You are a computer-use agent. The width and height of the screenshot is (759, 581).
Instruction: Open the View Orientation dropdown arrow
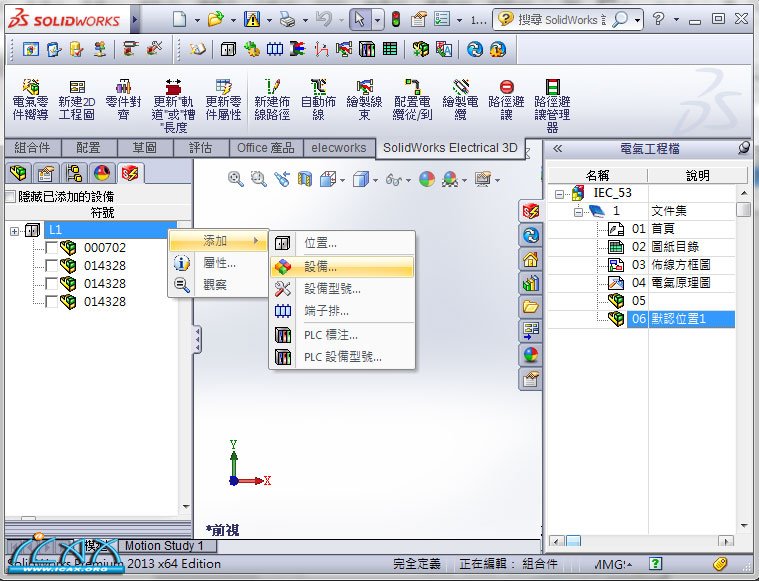342,180
